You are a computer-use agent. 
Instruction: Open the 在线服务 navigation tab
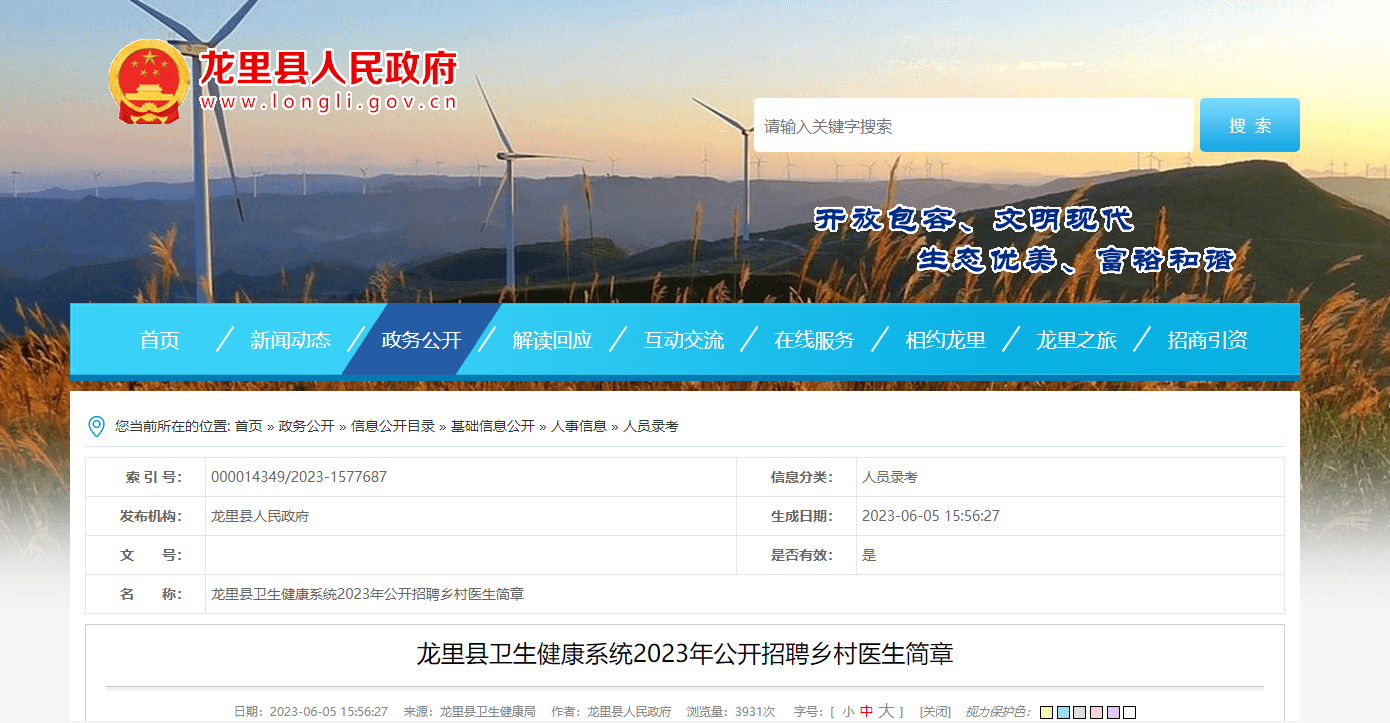click(x=814, y=340)
